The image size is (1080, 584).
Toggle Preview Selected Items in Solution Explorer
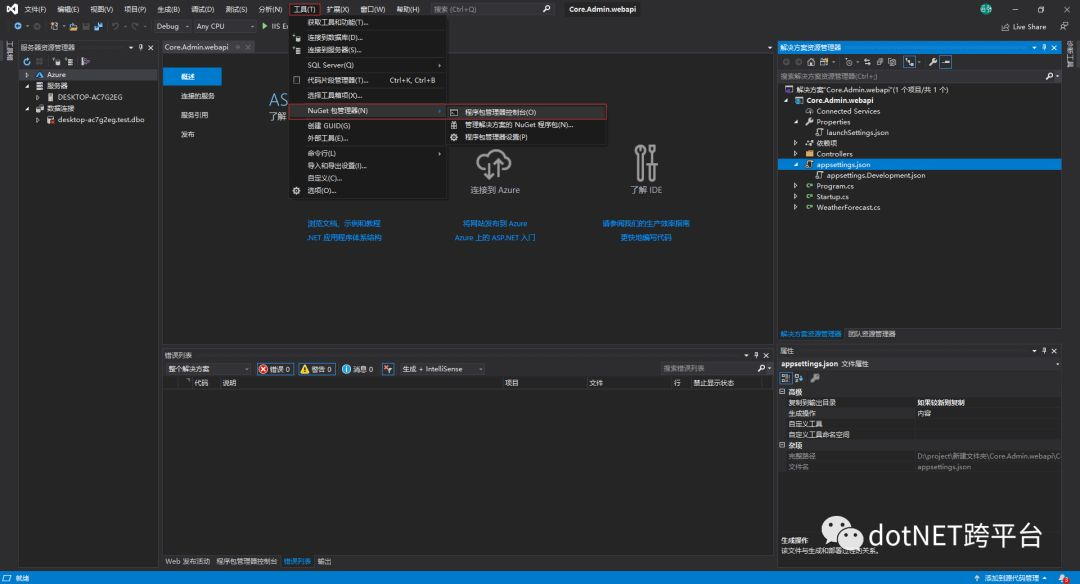coord(946,62)
